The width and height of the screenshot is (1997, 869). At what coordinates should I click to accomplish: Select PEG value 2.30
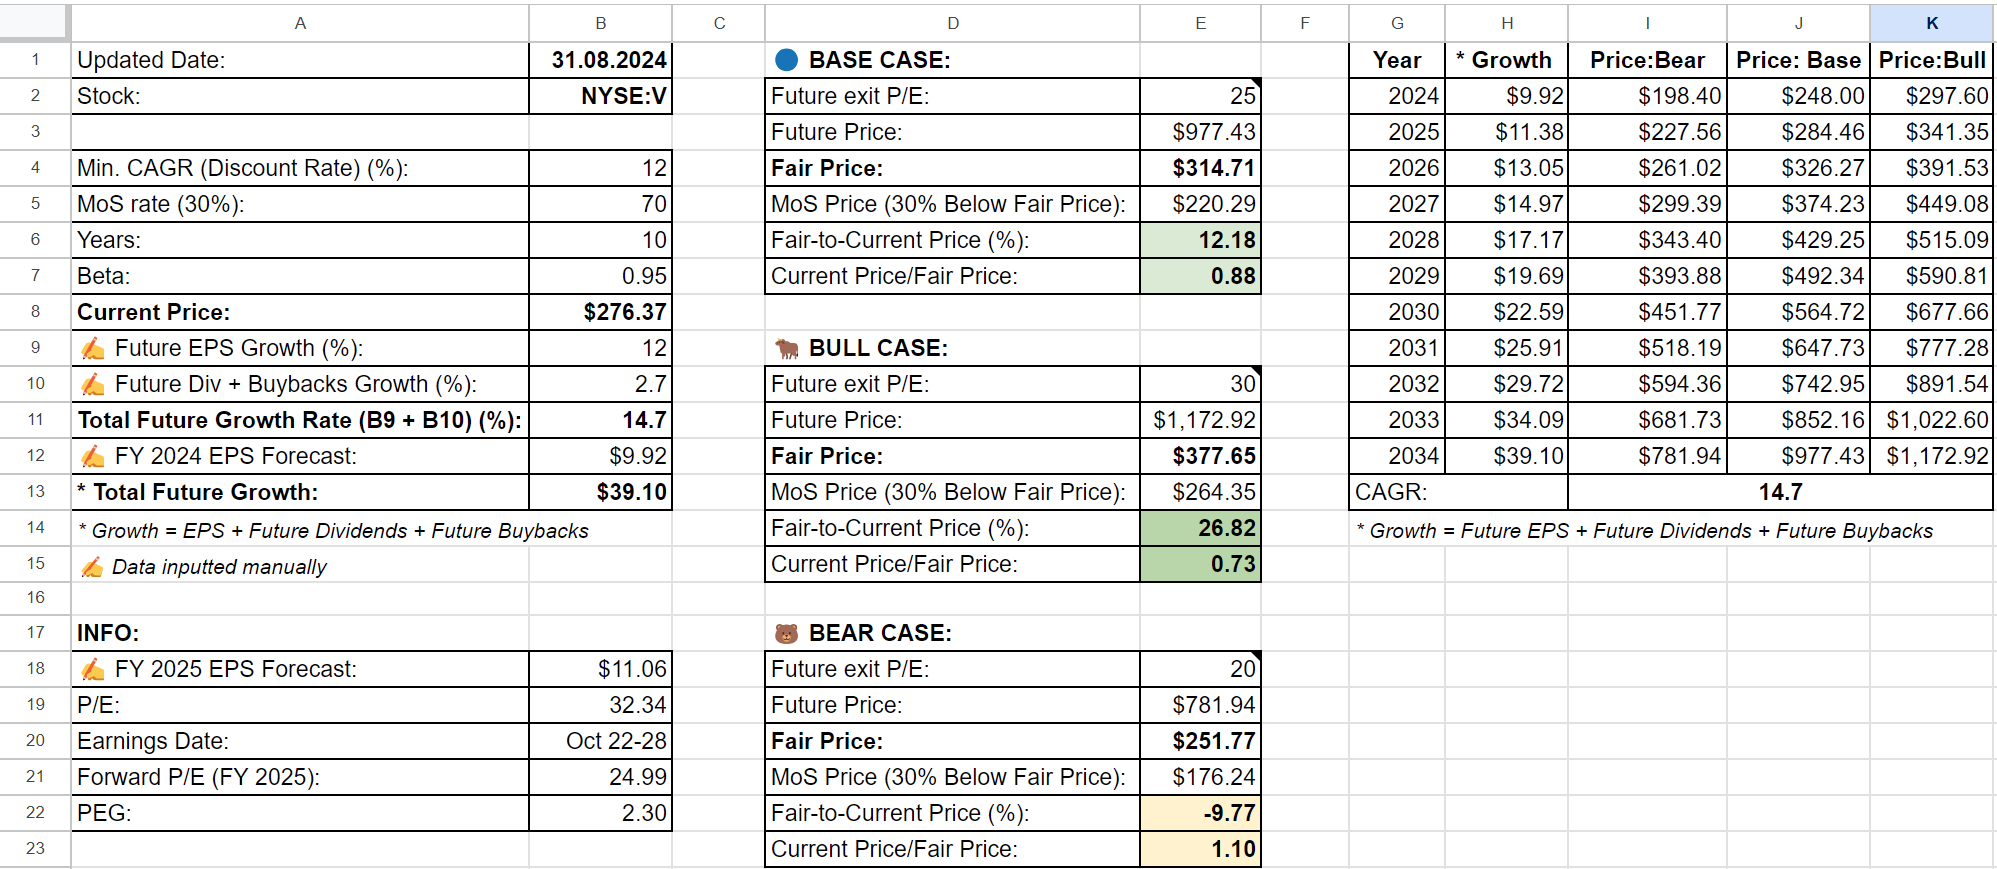[600, 813]
